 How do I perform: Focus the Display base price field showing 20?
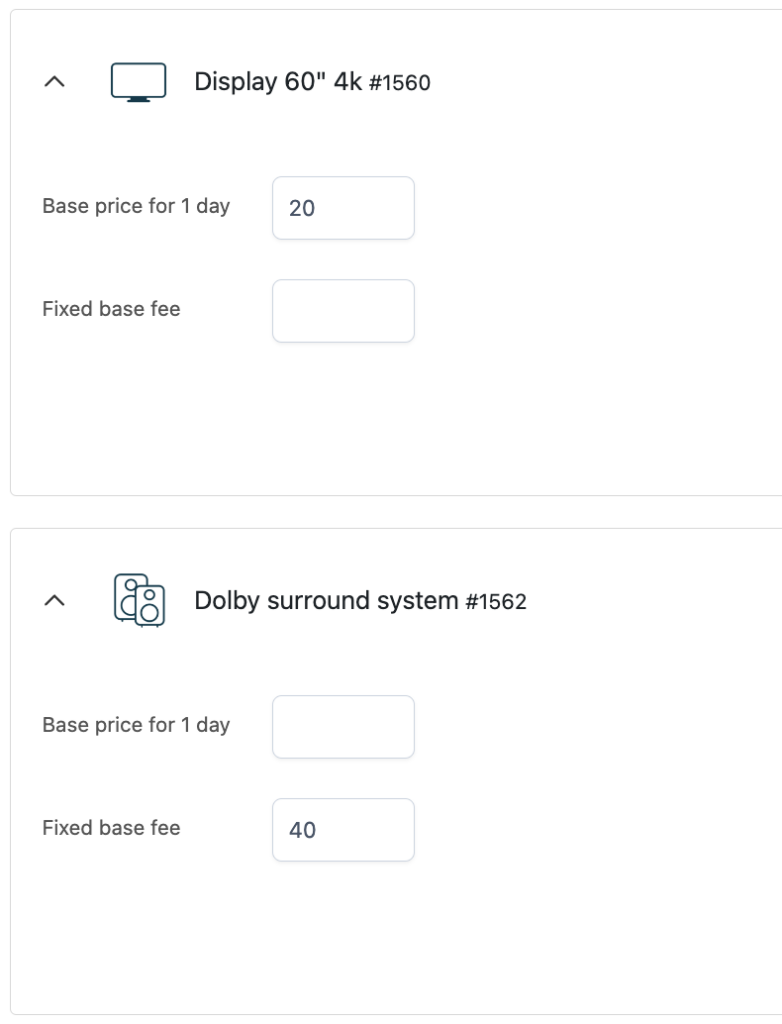(x=343, y=208)
